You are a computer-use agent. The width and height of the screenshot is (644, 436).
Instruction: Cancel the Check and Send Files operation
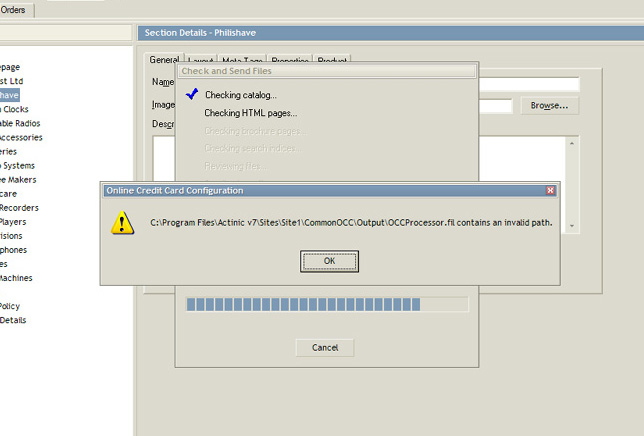324,347
